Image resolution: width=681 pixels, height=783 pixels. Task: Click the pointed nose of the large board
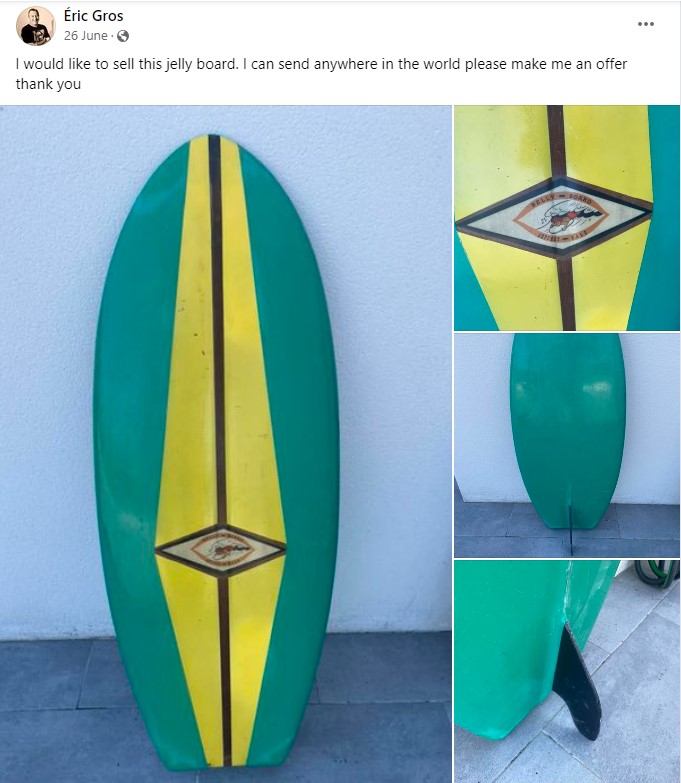(x=214, y=141)
